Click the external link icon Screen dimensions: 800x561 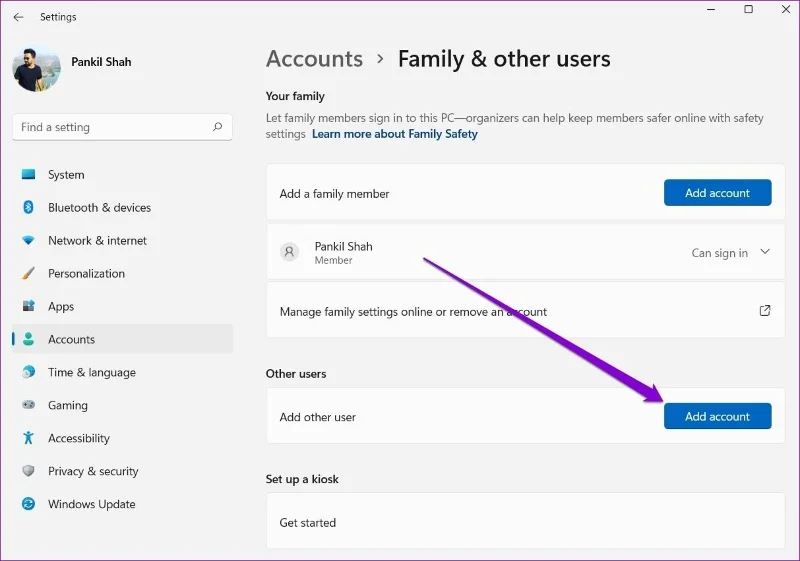[765, 311]
